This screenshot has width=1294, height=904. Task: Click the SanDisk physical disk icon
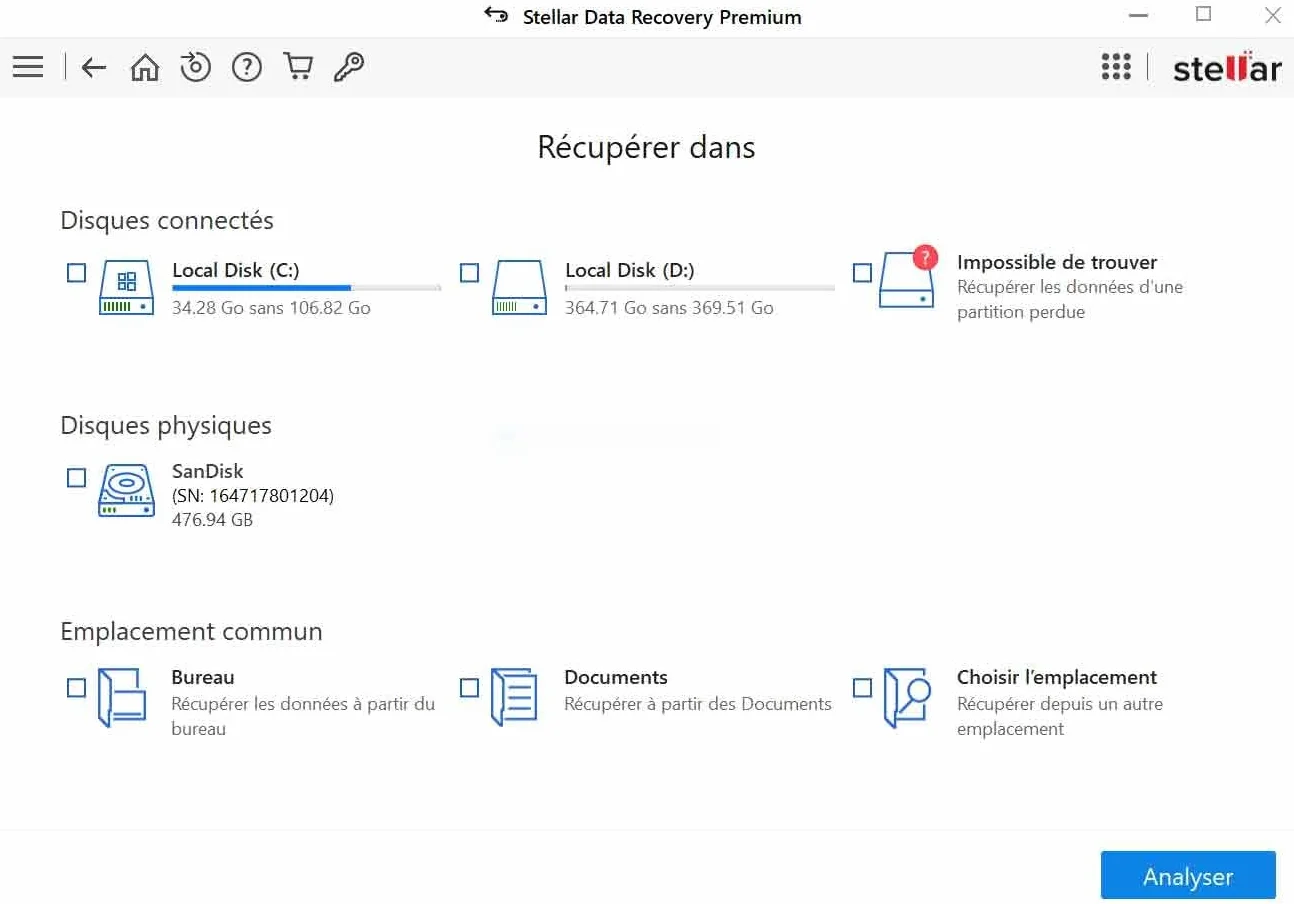[127, 491]
